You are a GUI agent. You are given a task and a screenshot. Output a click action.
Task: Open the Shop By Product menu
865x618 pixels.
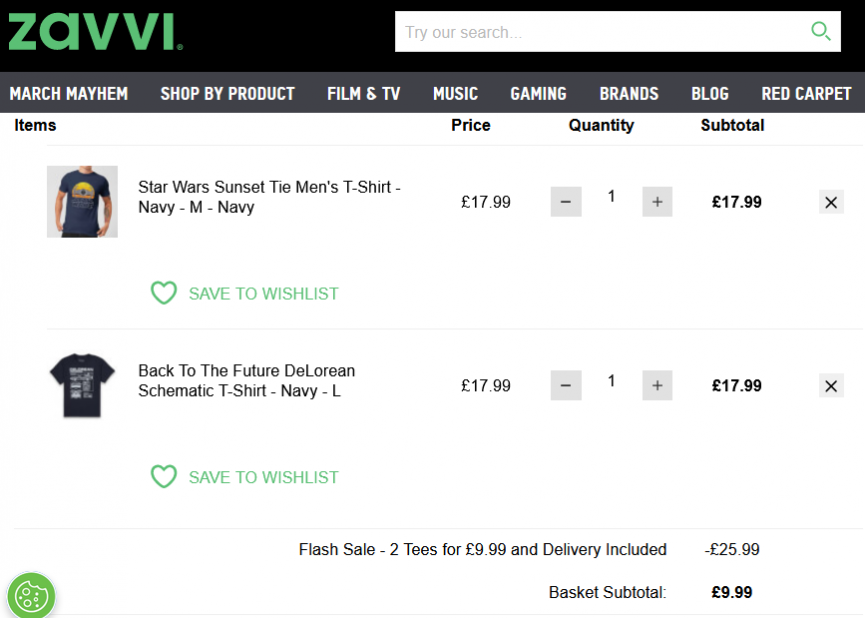click(228, 93)
